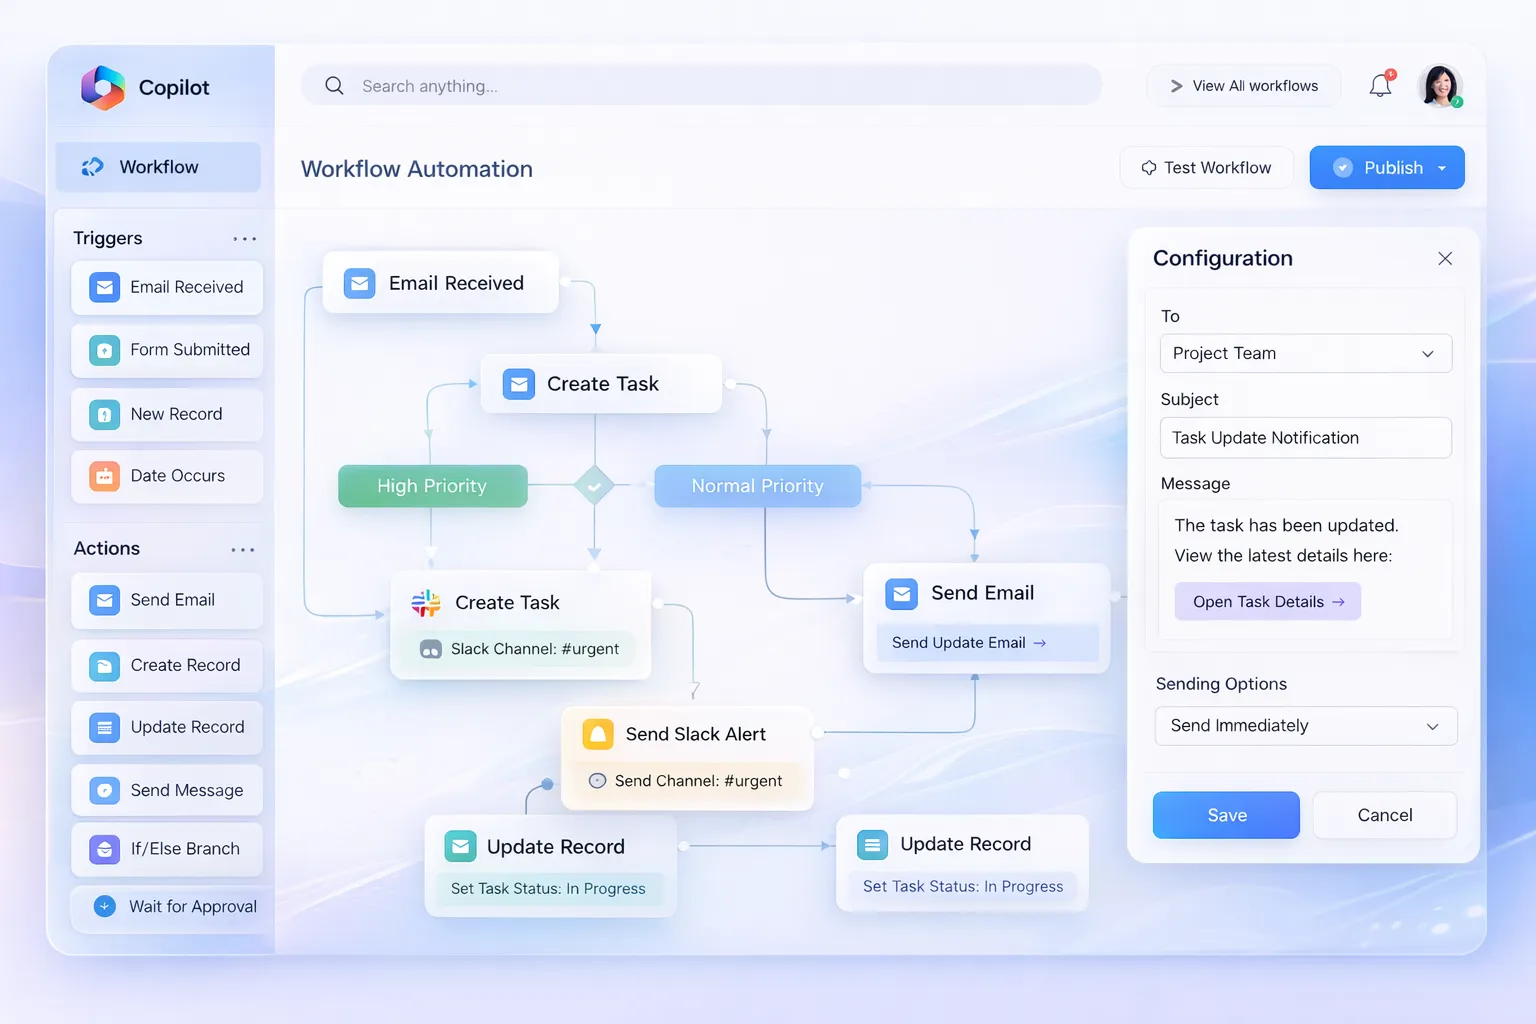
Task: Select the If/Else Branch action label
Action: pyautogui.click(x=185, y=849)
